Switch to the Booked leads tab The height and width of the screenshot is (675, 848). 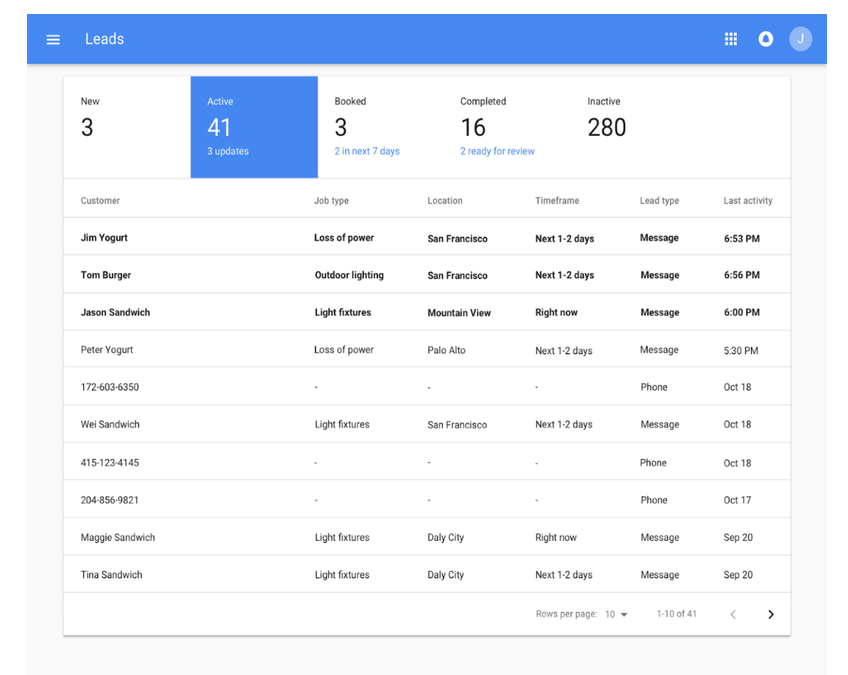tap(381, 127)
